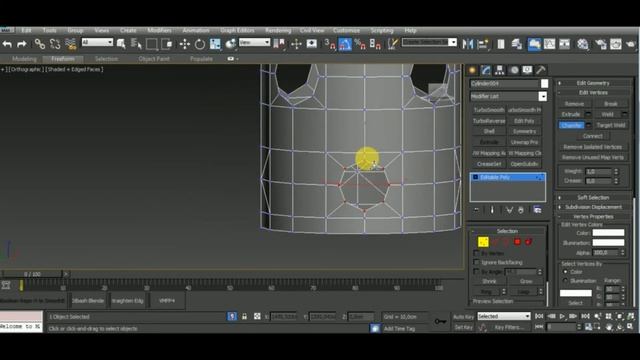Viewport: 640px width, 360px height.
Task: Open the Rendering menu
Action: [x=278, y=31]
